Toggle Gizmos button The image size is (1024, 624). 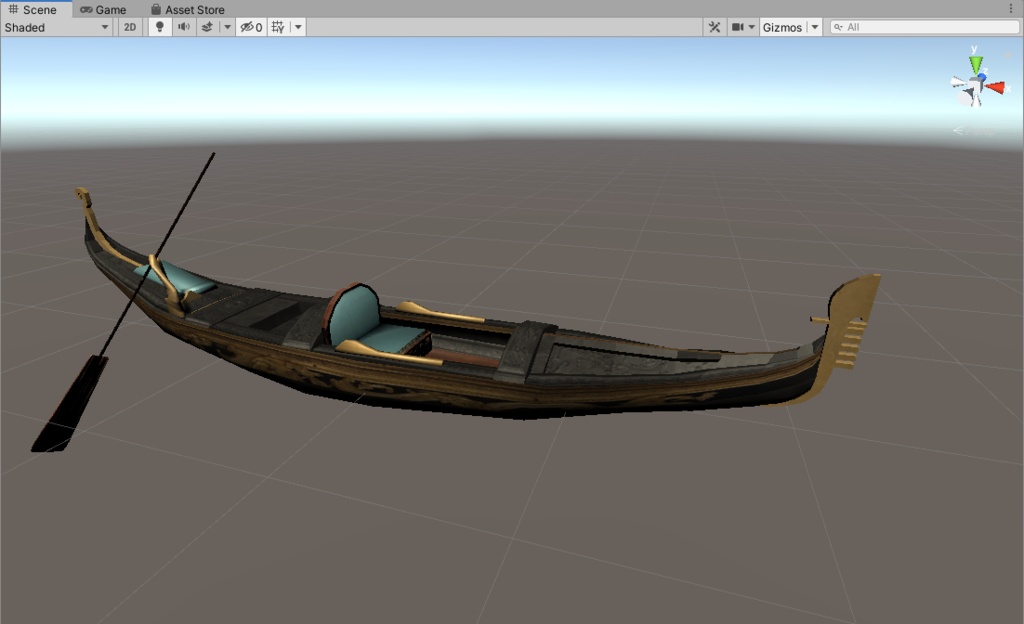click(x=782, y=27)
